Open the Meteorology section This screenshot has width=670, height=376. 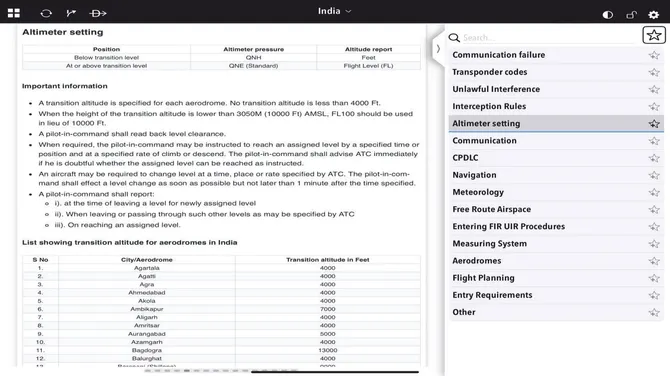[x=556, y=192]
